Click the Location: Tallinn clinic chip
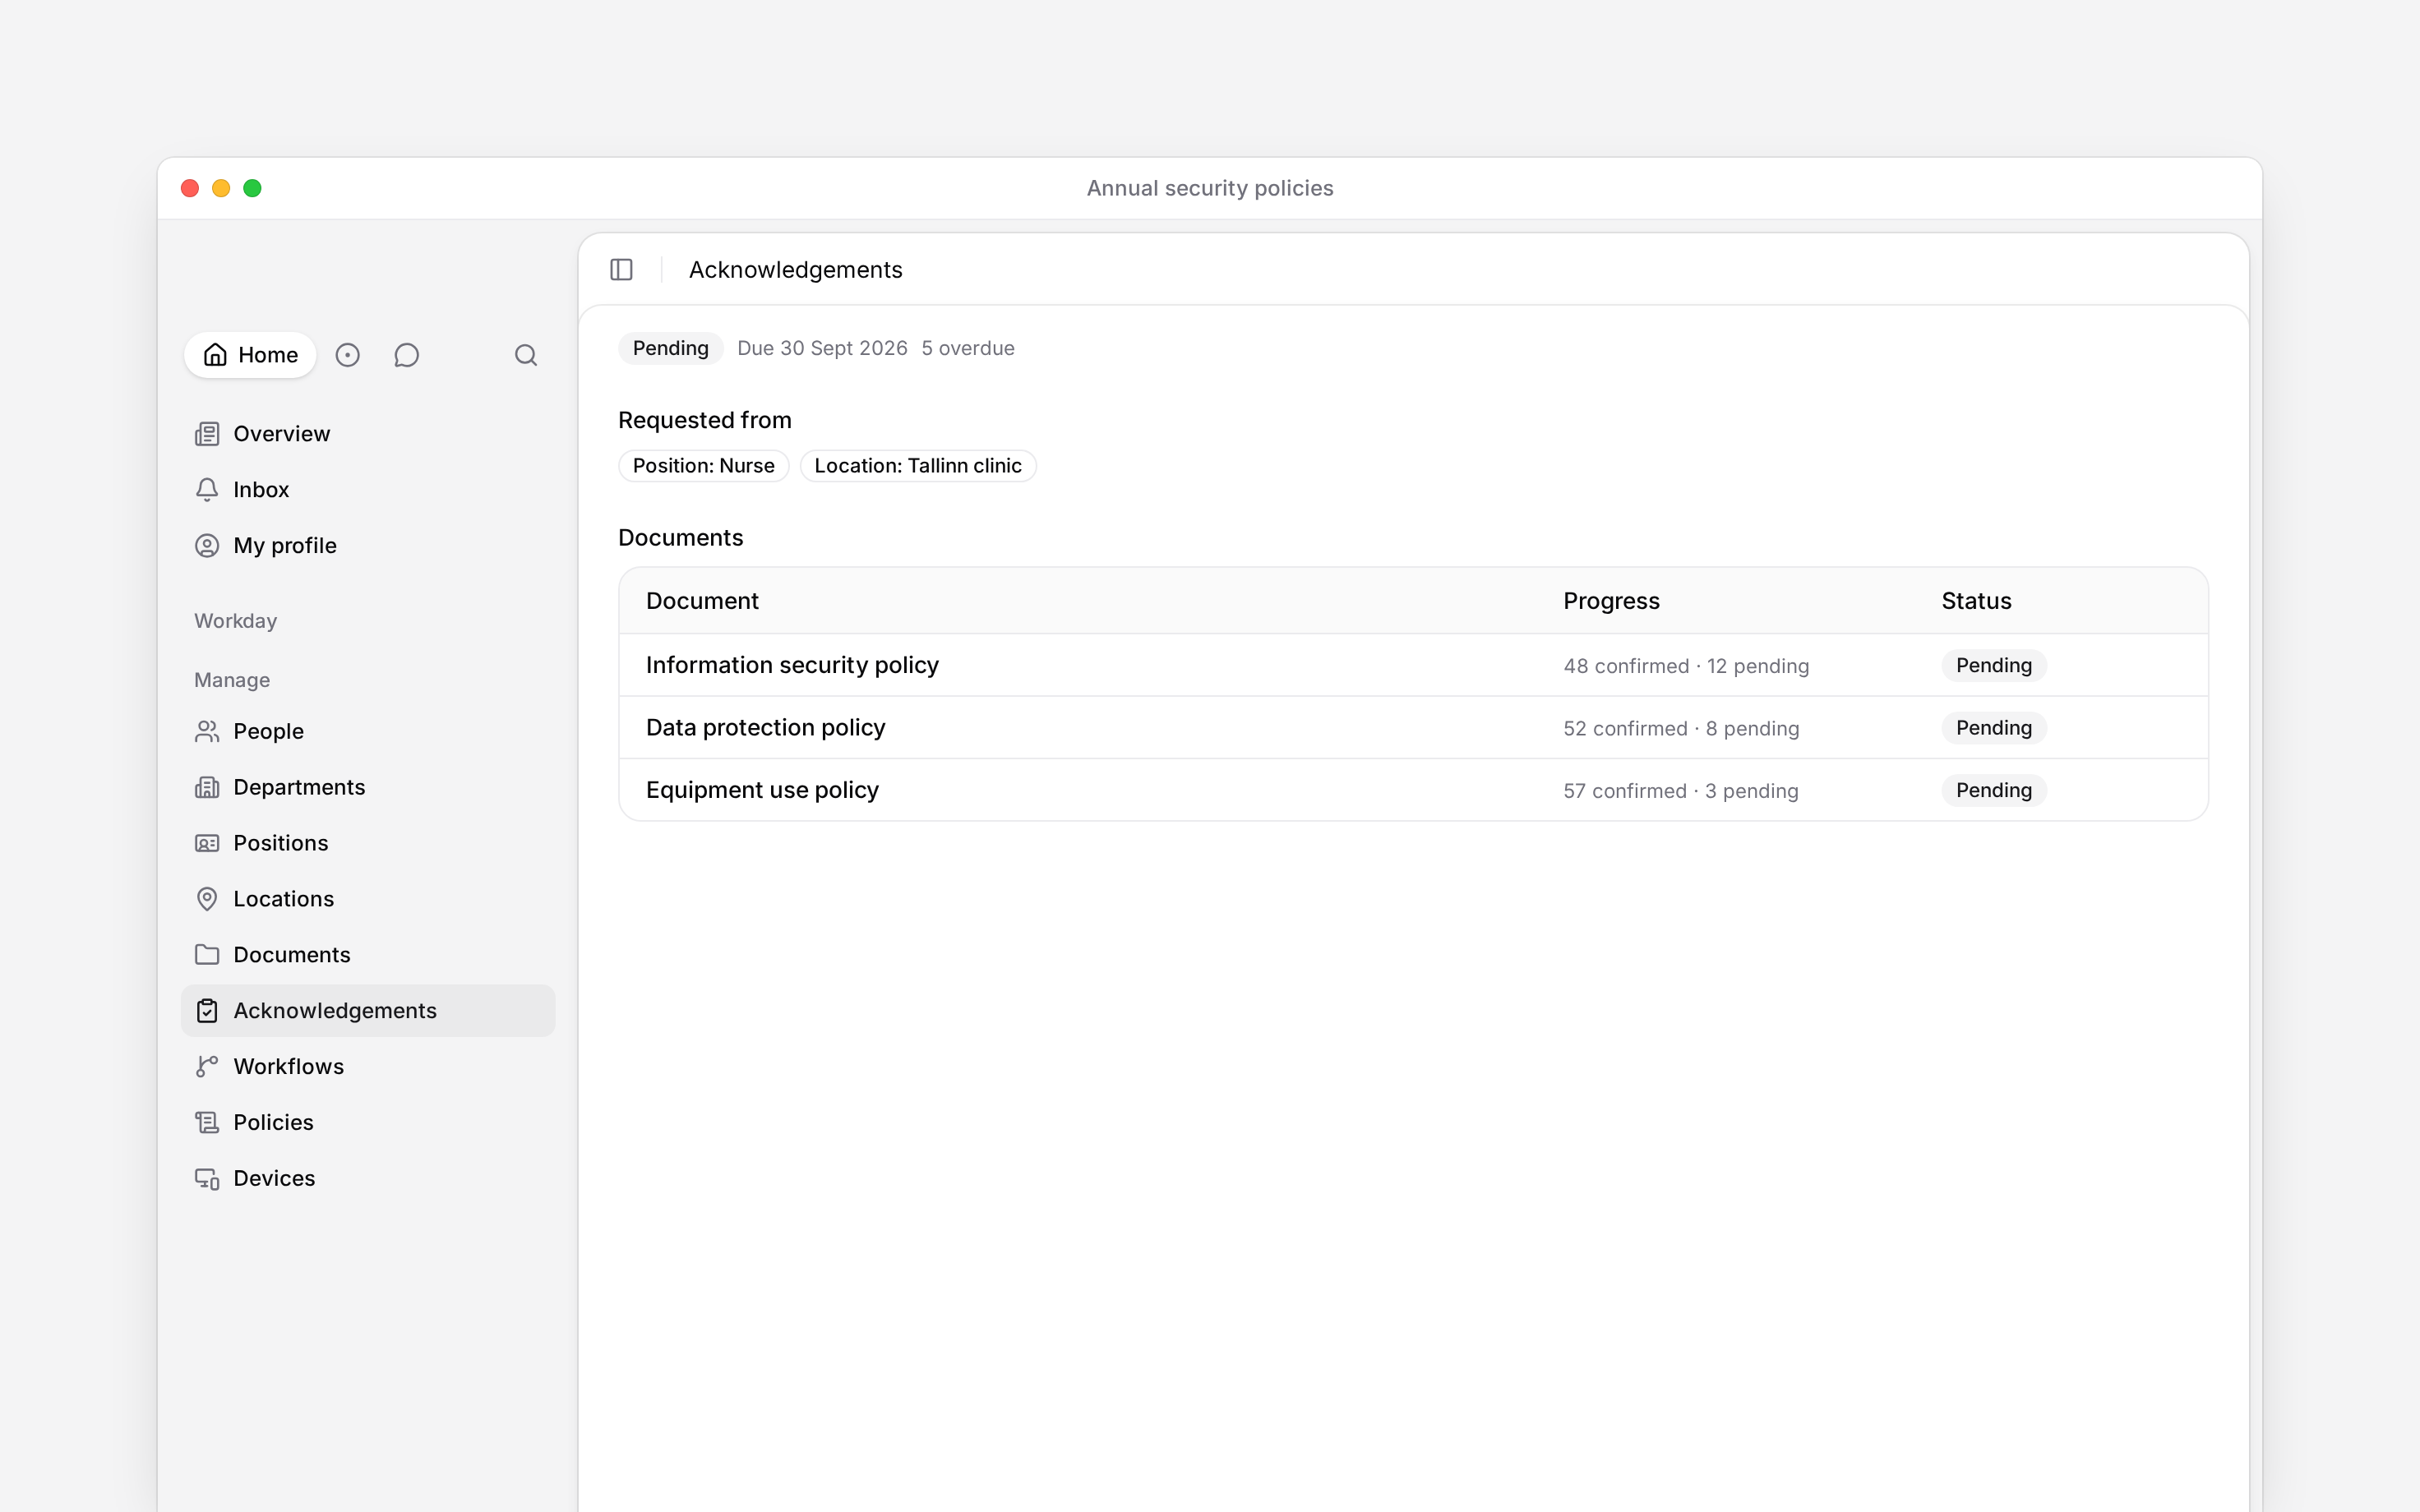The width and height of the screenshot is (2420, 1512). pos(918,466)
